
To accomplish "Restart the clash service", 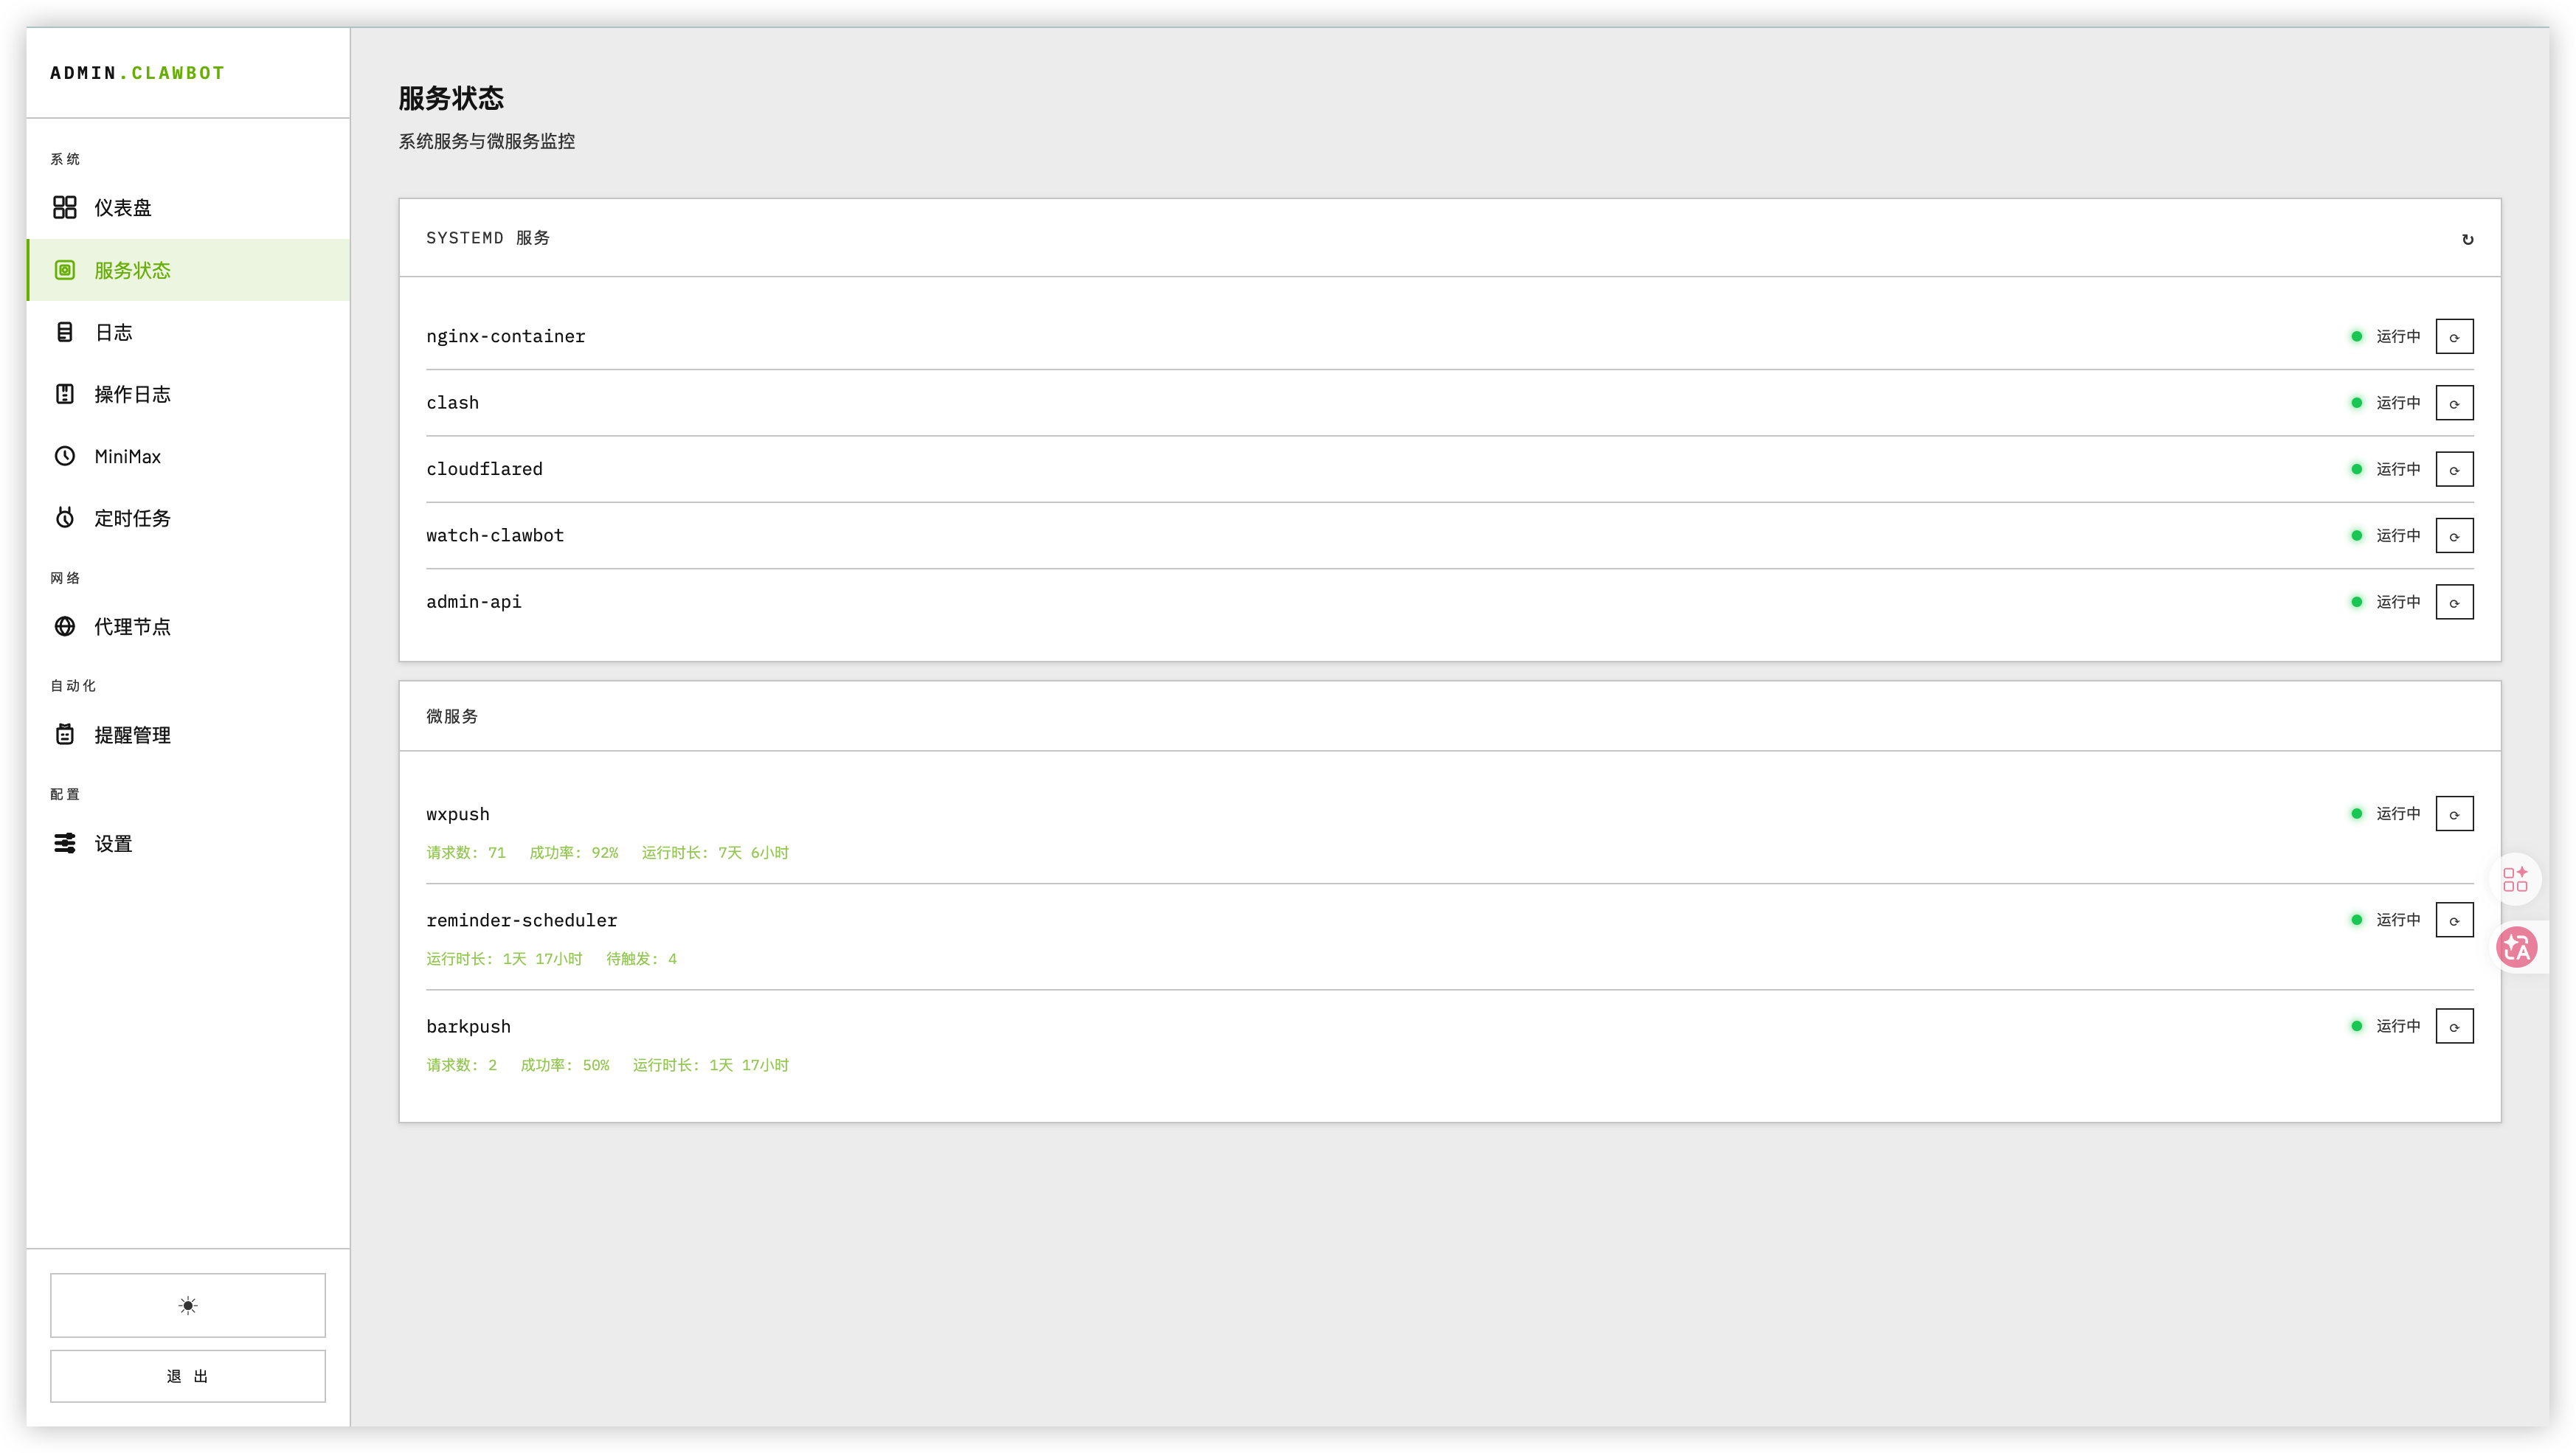I will (2454, 402).
